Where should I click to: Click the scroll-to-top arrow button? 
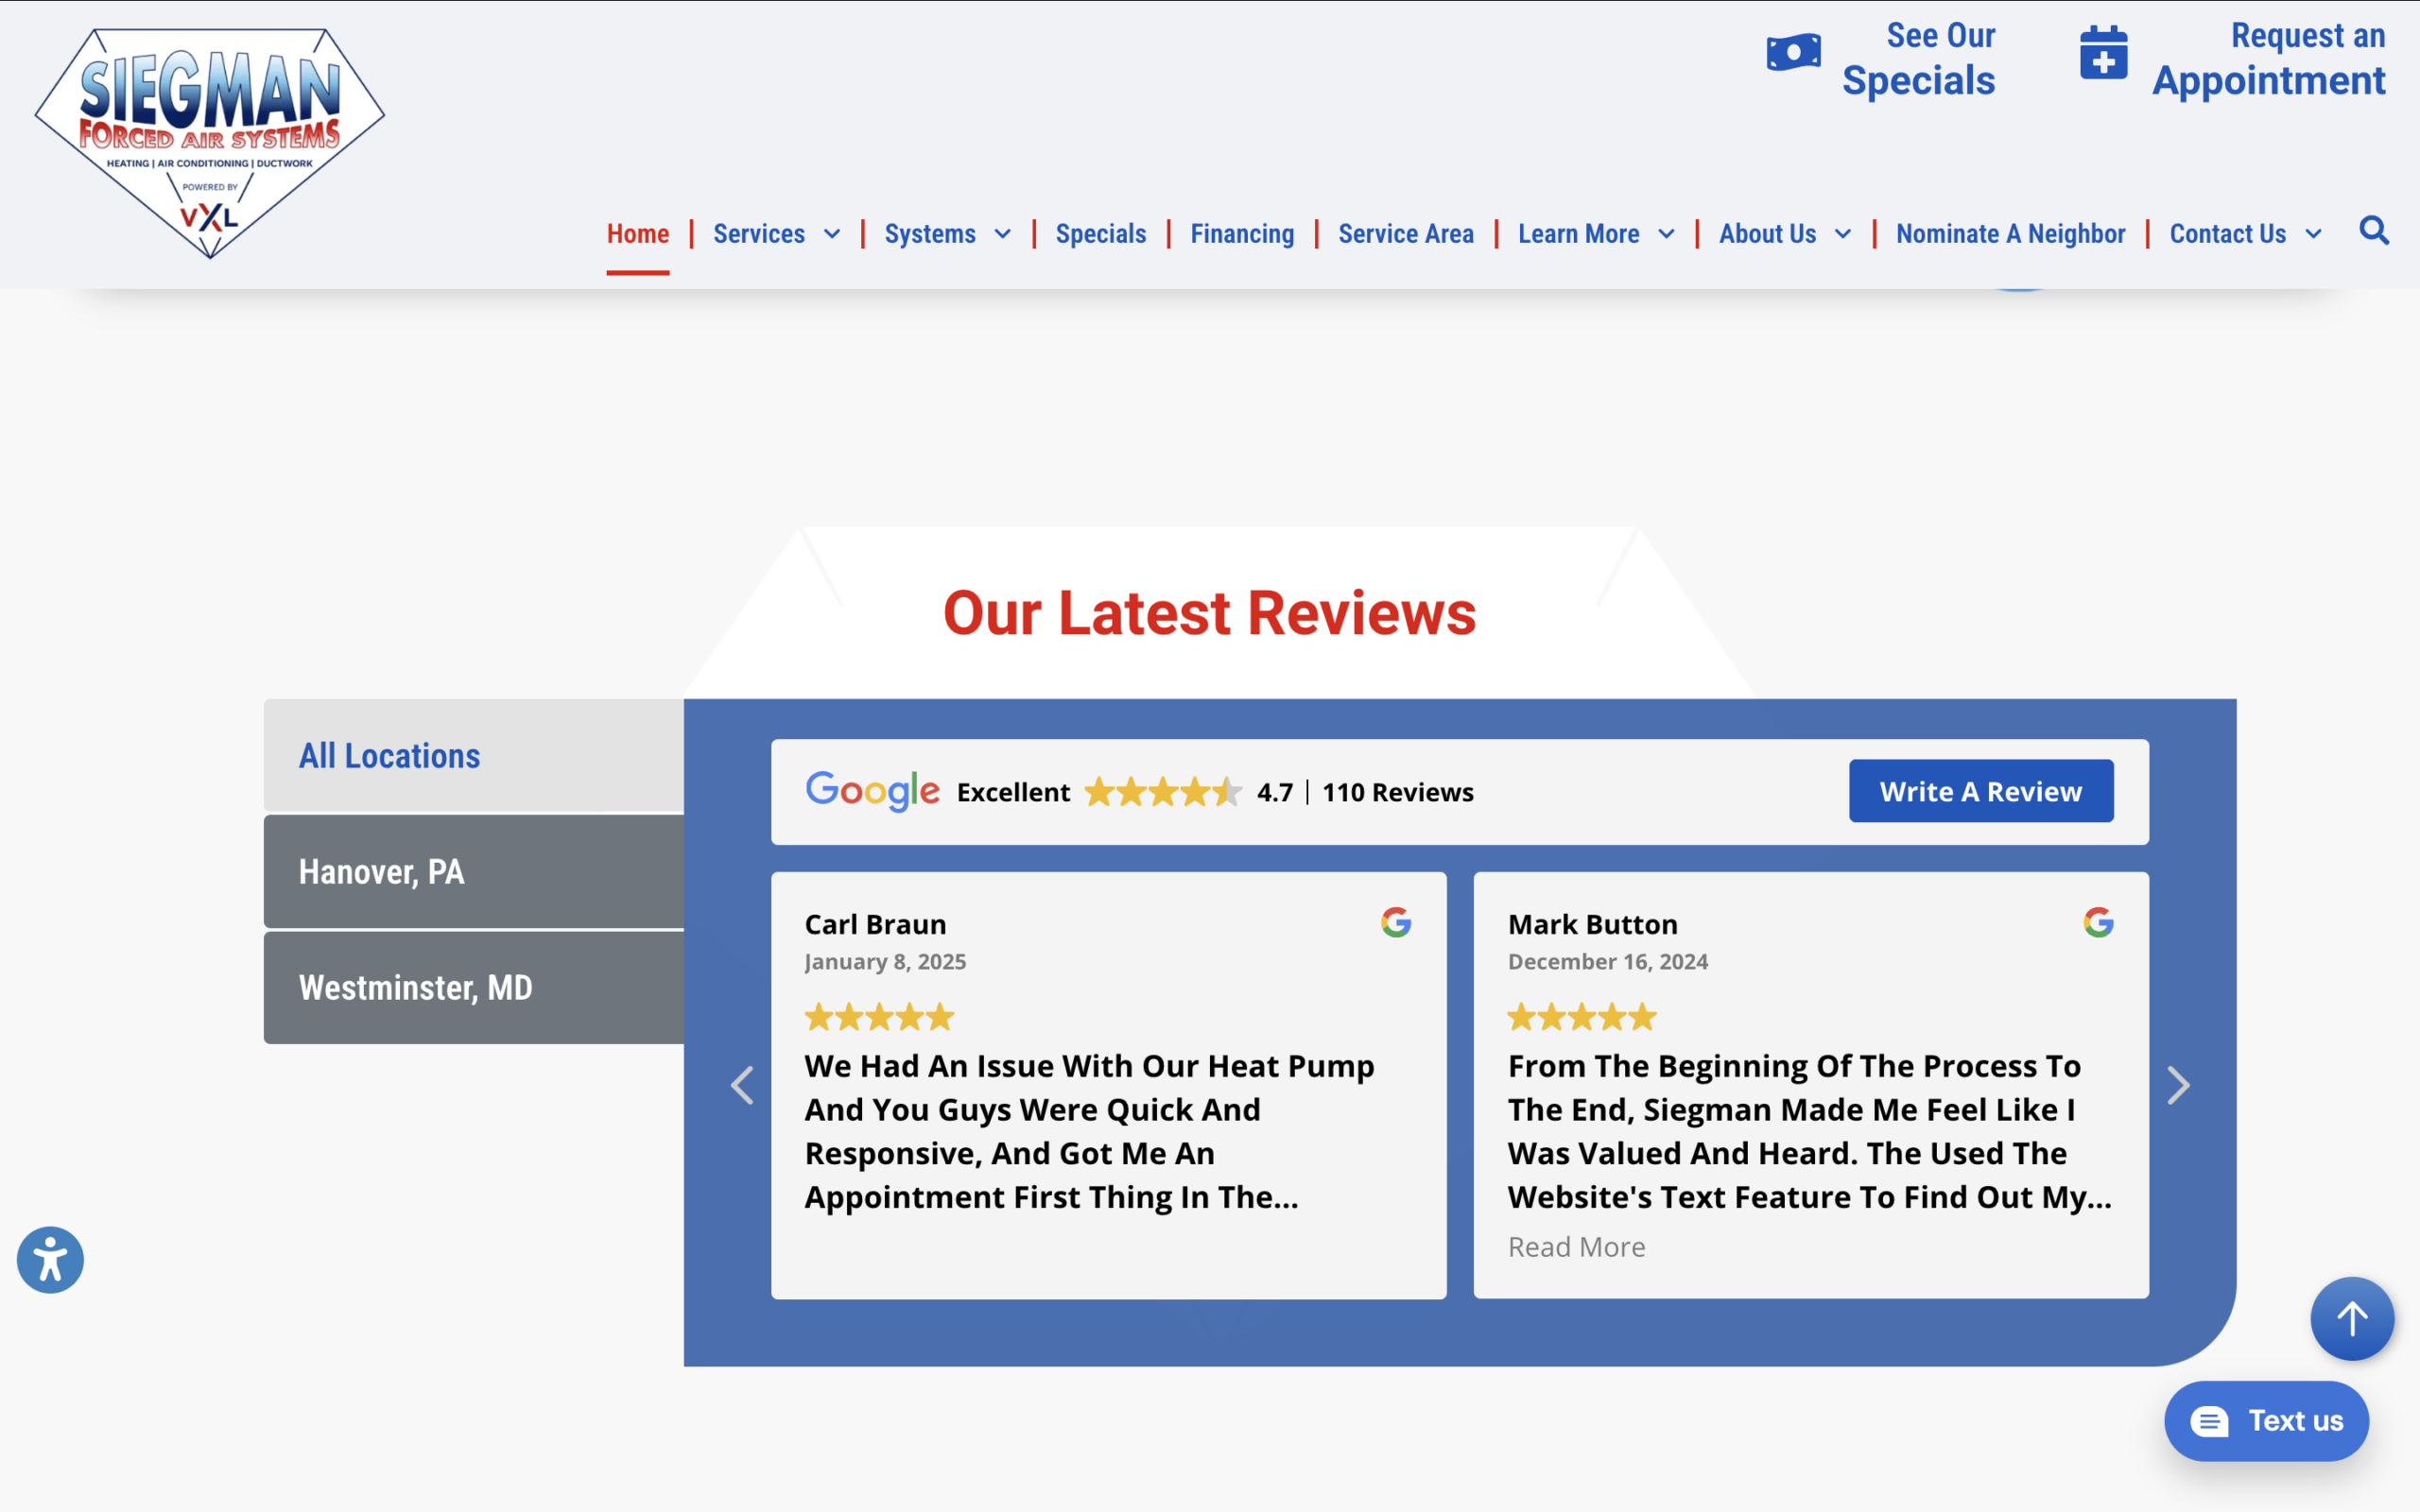coord(2351,1318)
